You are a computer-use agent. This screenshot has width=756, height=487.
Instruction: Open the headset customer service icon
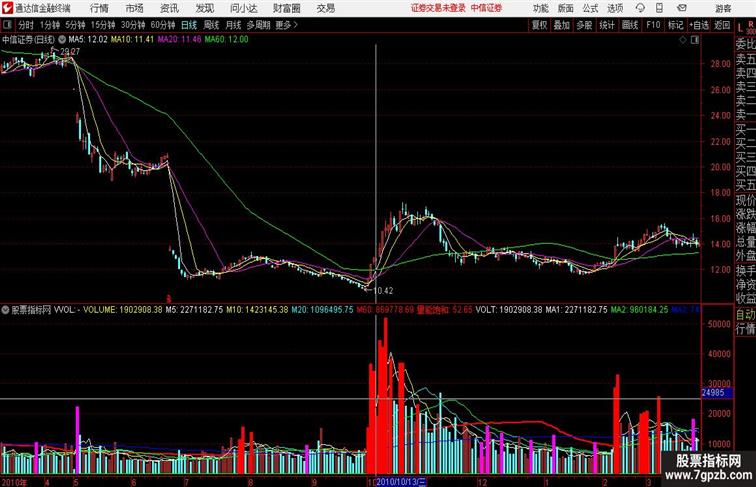pyautogui.click(x=640, y=8)
